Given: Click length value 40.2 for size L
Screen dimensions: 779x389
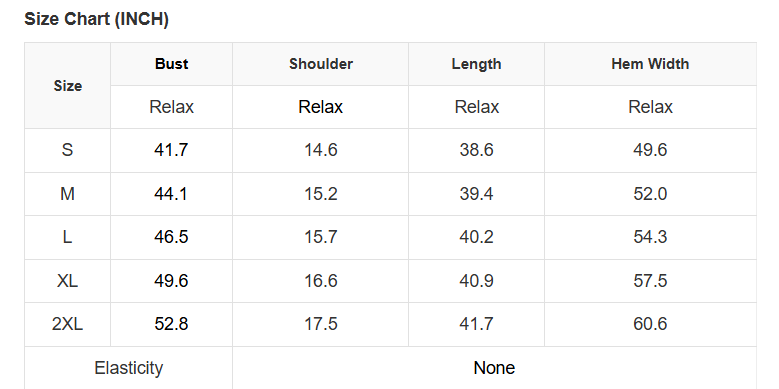Looking at the screenshot, I should coord(476,237).
